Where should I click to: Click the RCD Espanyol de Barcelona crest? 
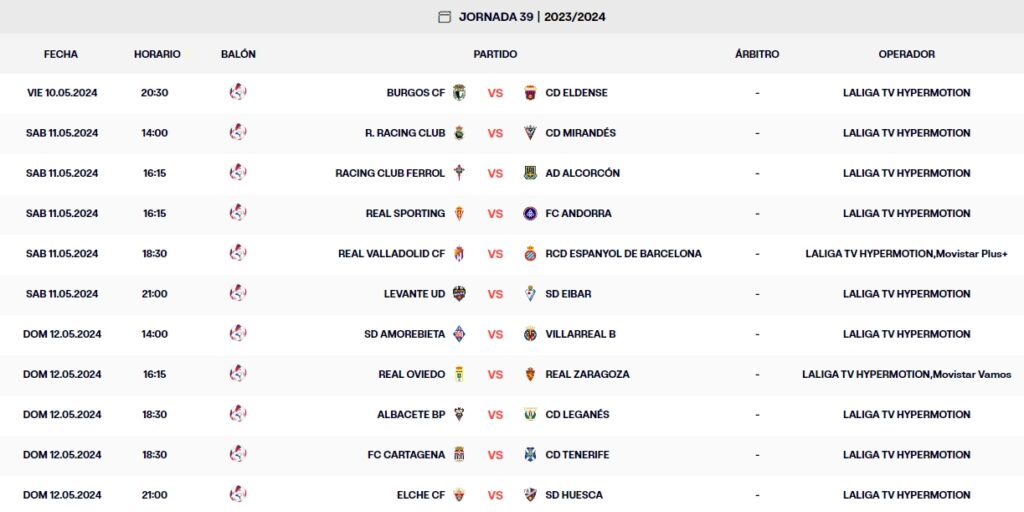click(x=530, y=254)
